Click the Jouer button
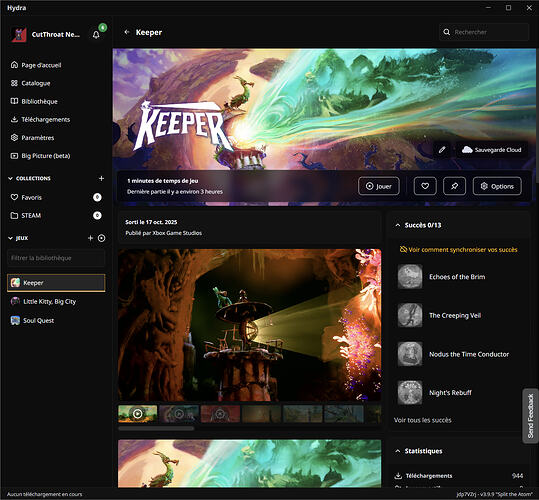Viewport: 539px width, 500px height. [378, 186]
